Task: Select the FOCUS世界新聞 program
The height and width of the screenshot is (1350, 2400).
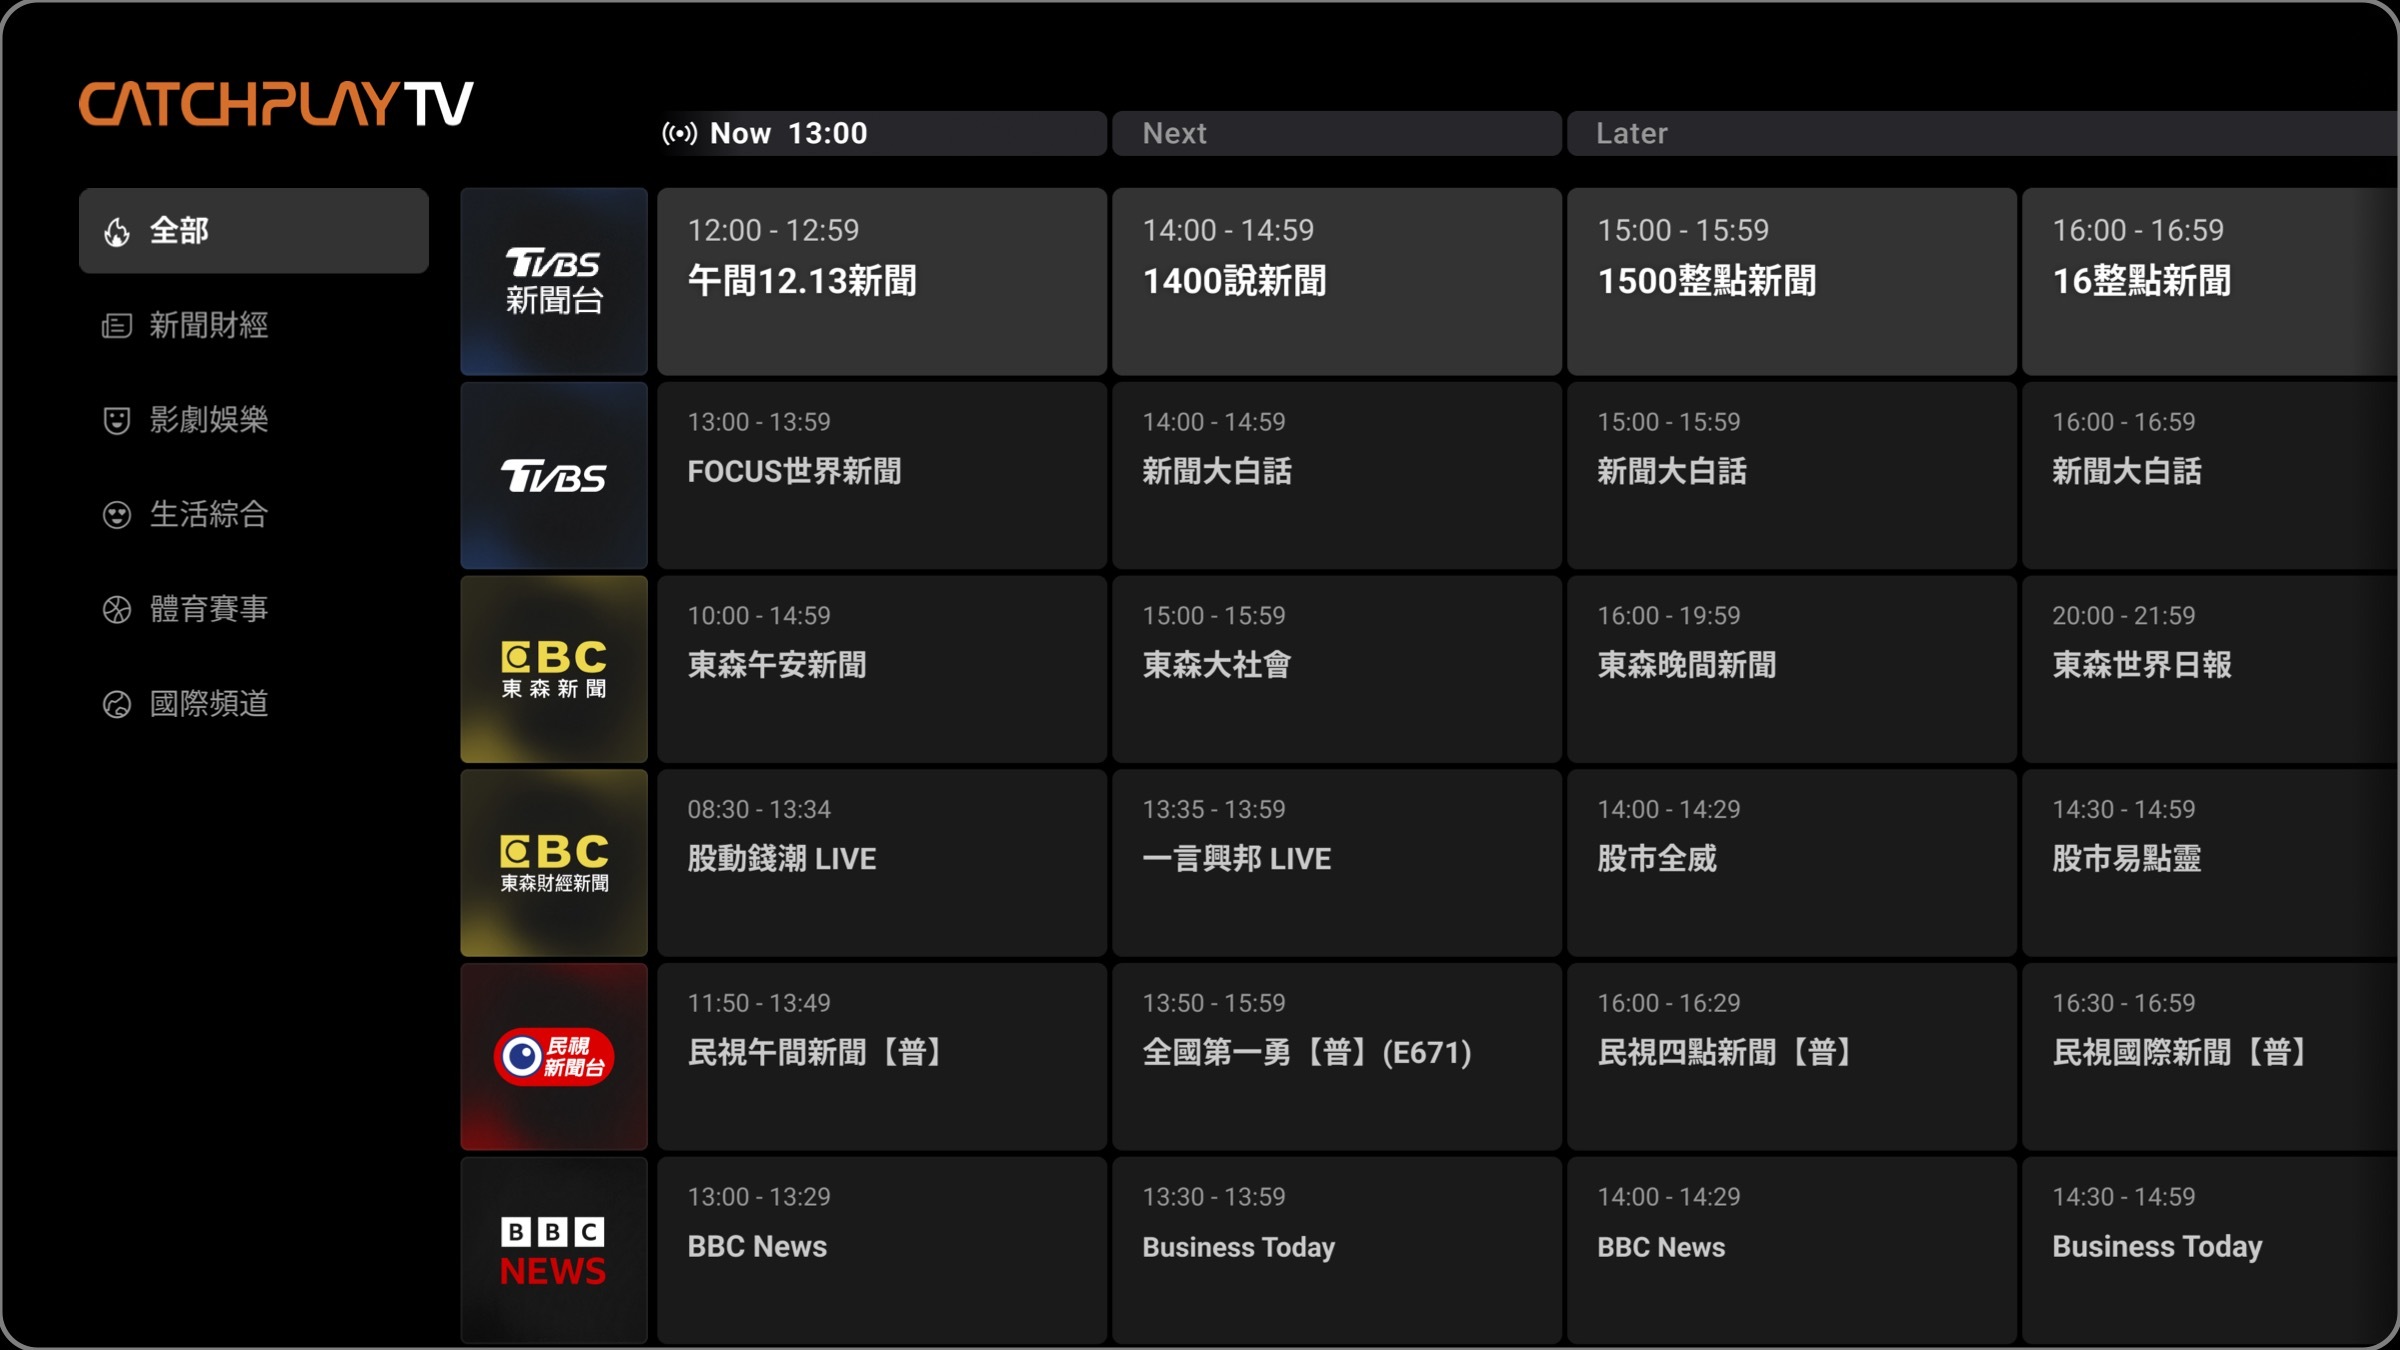Action: tap(881, 476)
